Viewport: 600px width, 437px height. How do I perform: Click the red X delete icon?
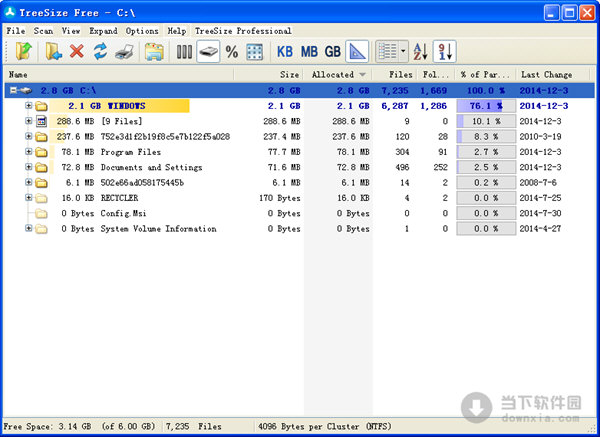(x=77, y=51)
